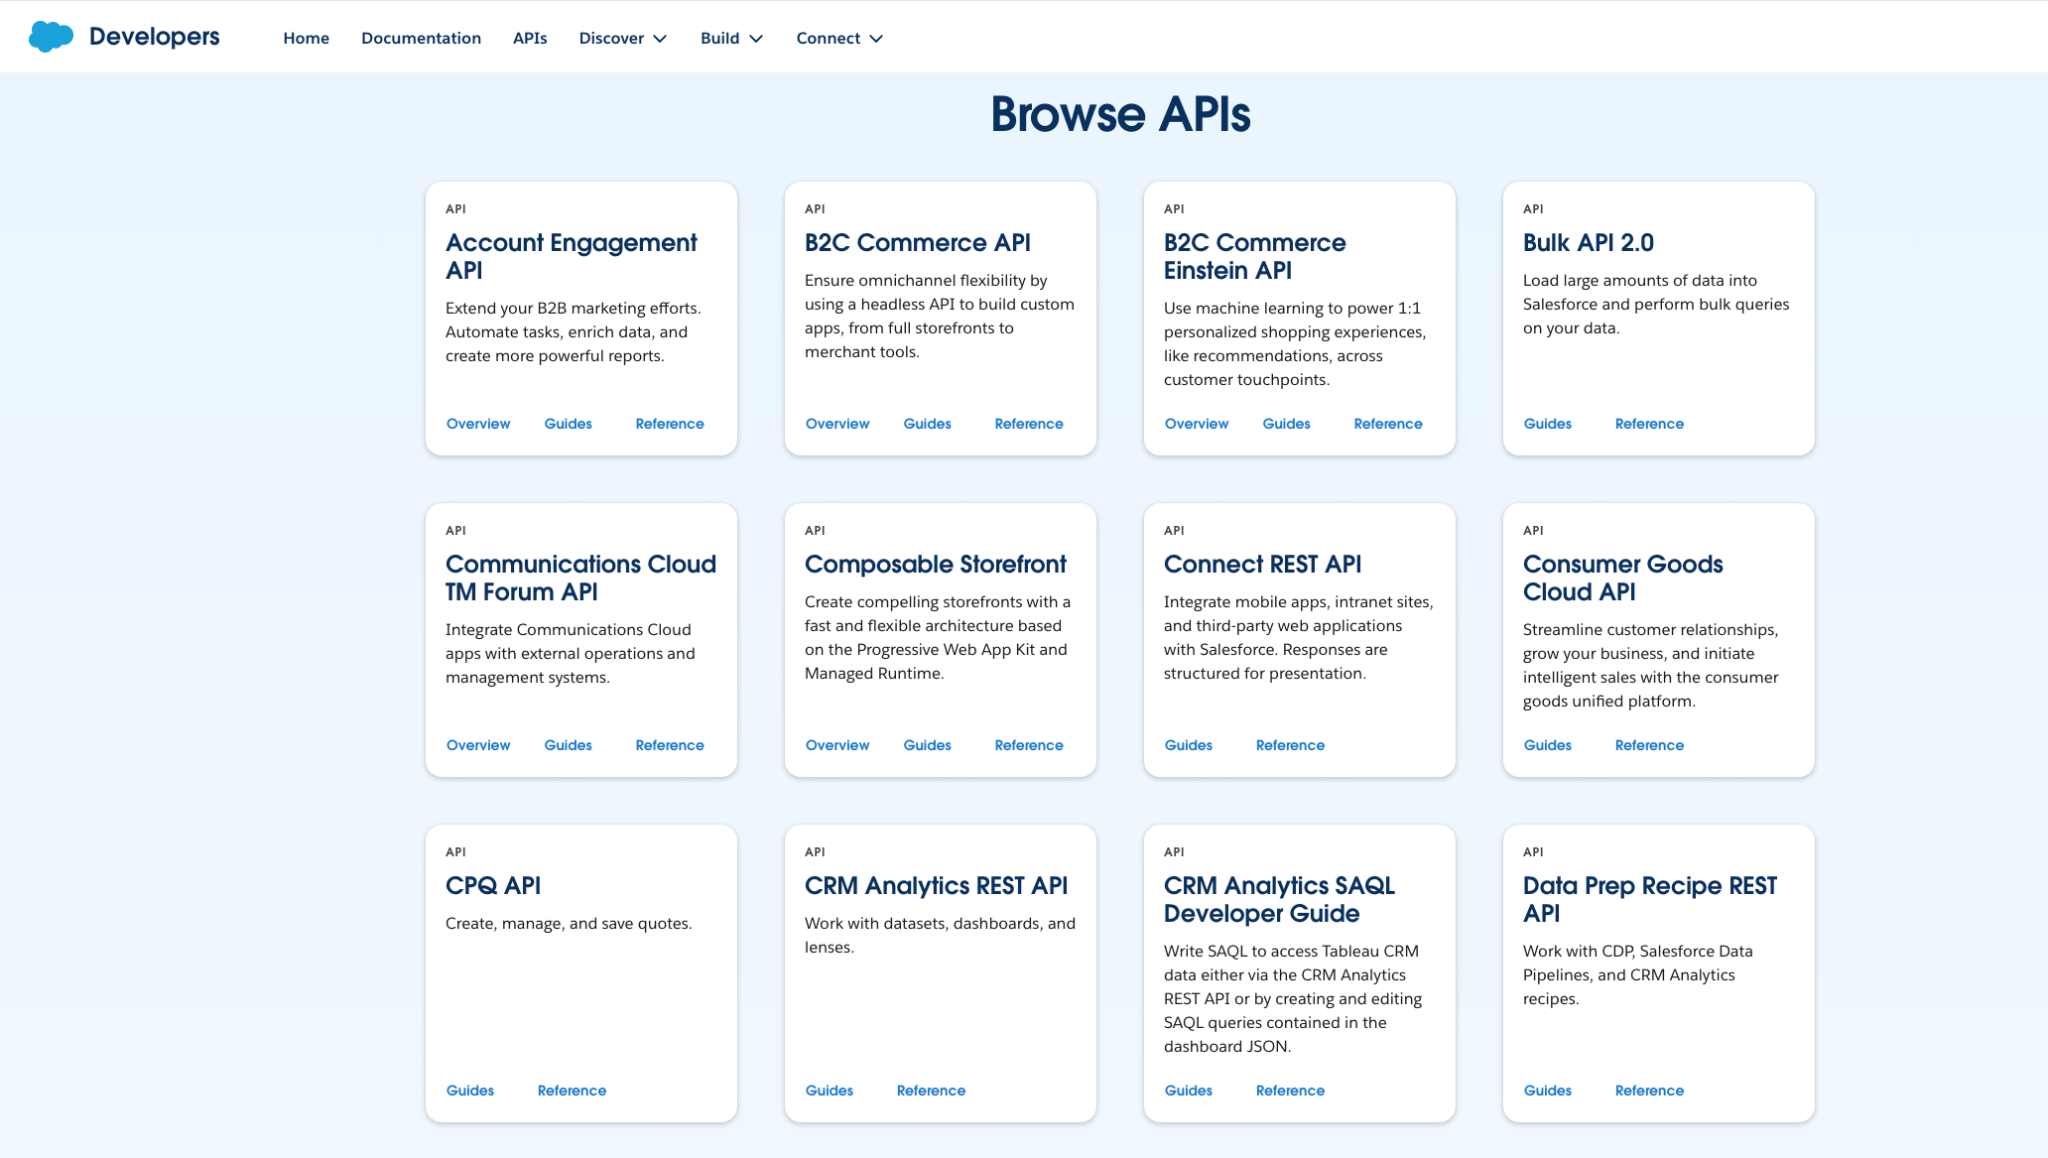The width and height of the screenshot is (2048, 1158).
Task: Open Communications Cloud TM Forum API Overview
Action: pos(477,745)
